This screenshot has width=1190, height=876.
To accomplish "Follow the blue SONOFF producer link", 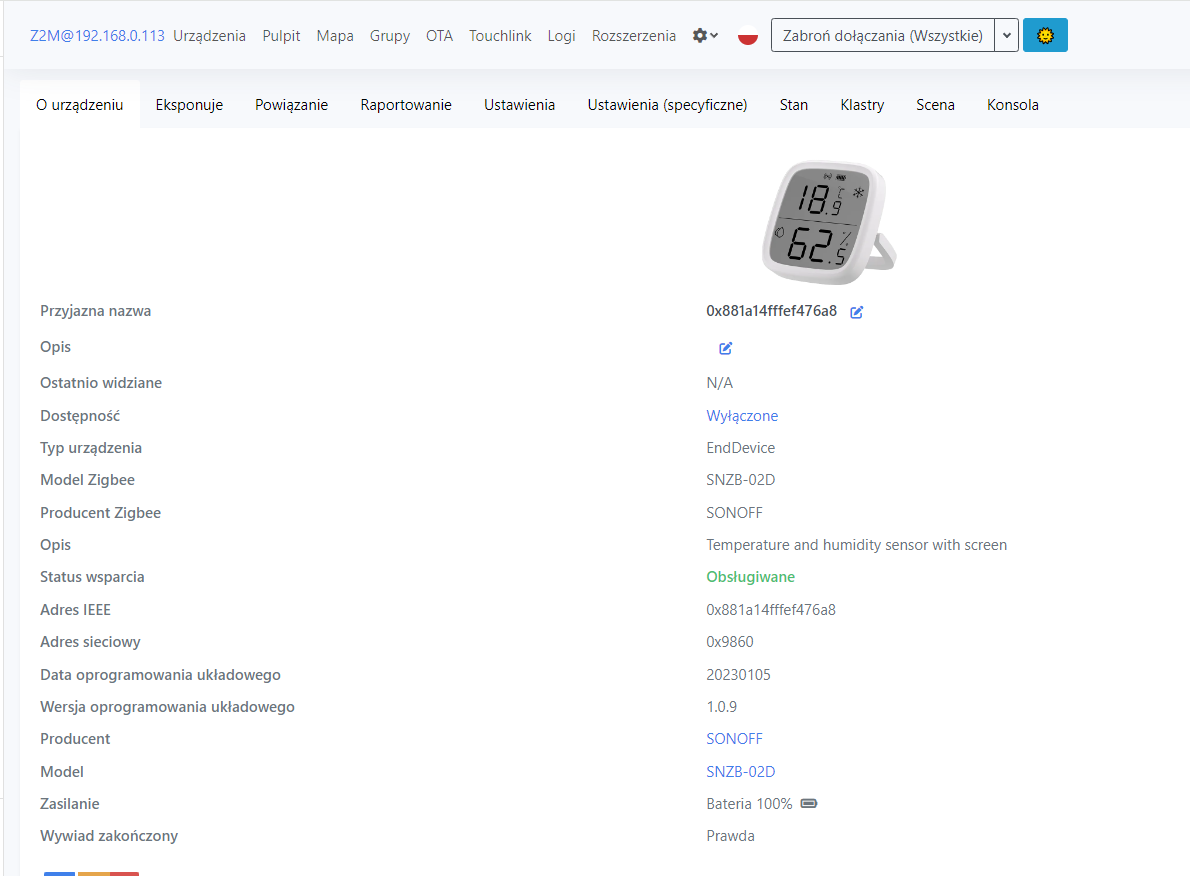I will [735, 739].
